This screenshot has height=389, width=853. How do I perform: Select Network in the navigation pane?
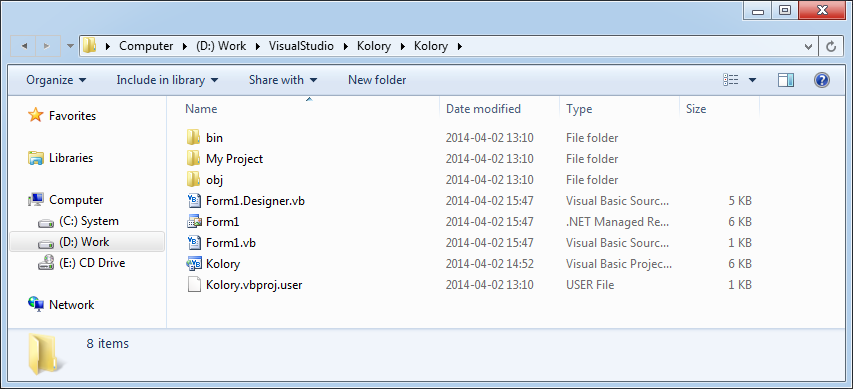tap(71, 305)
